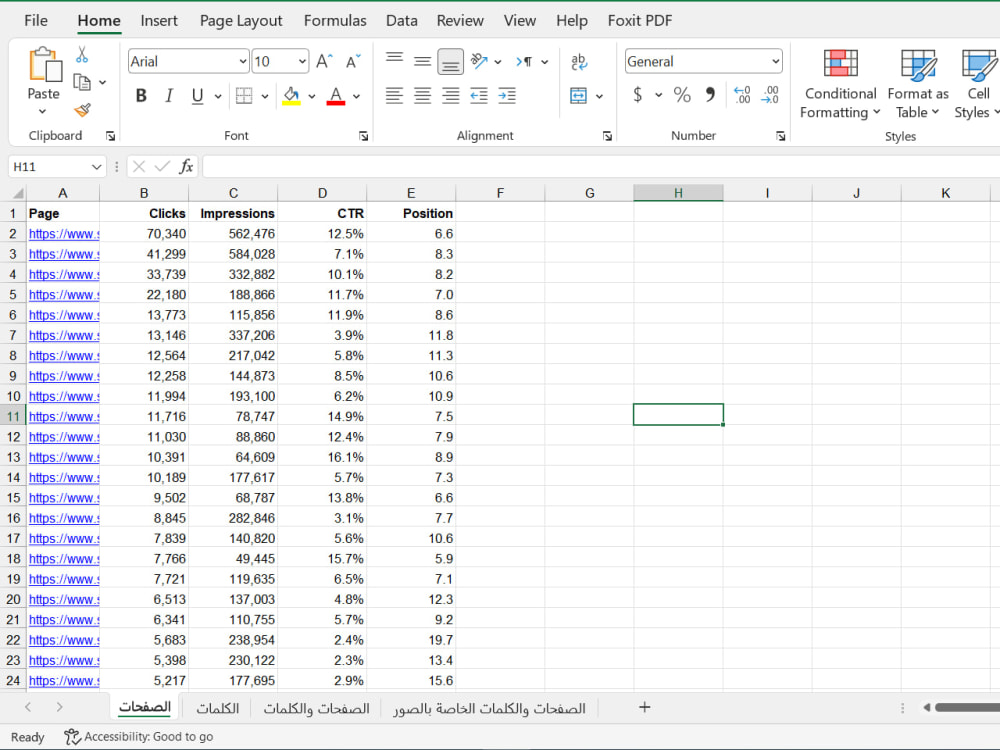This screenshot has width=1000, height=750.
Task: Apply Comma Style number format
Action: point(710,94)
